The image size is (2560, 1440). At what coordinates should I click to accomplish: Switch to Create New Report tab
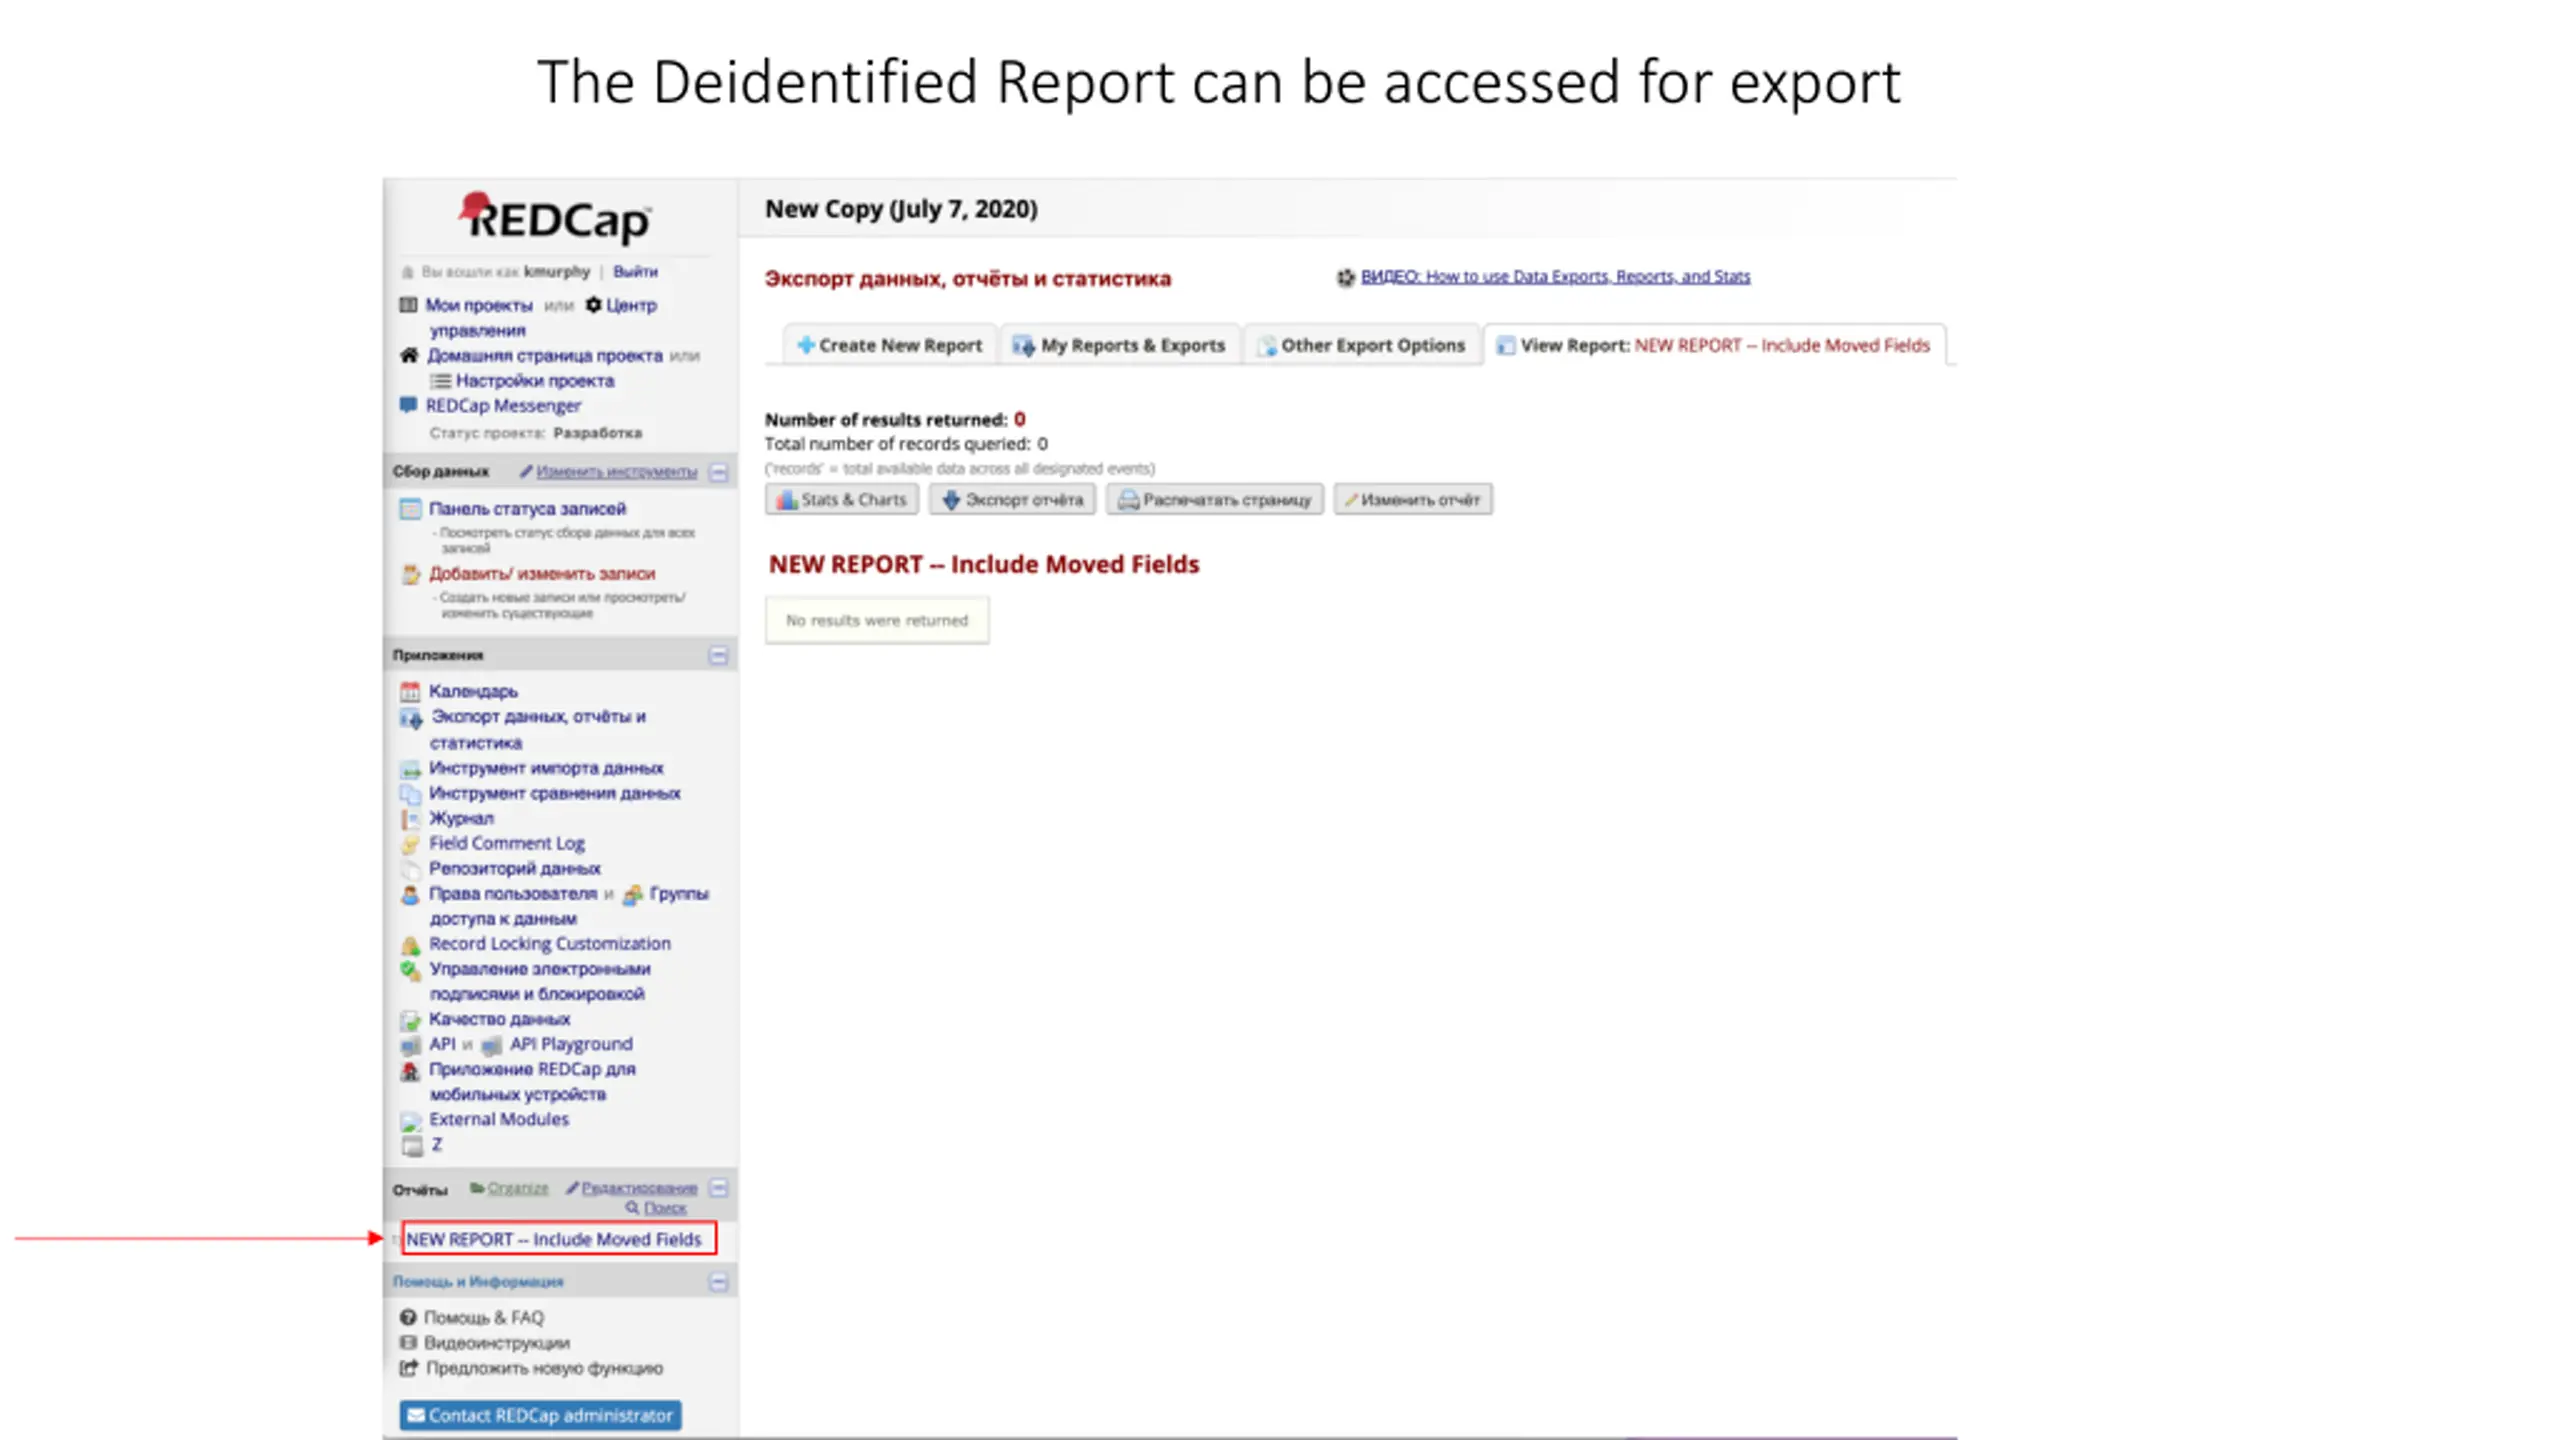[889, 345]
